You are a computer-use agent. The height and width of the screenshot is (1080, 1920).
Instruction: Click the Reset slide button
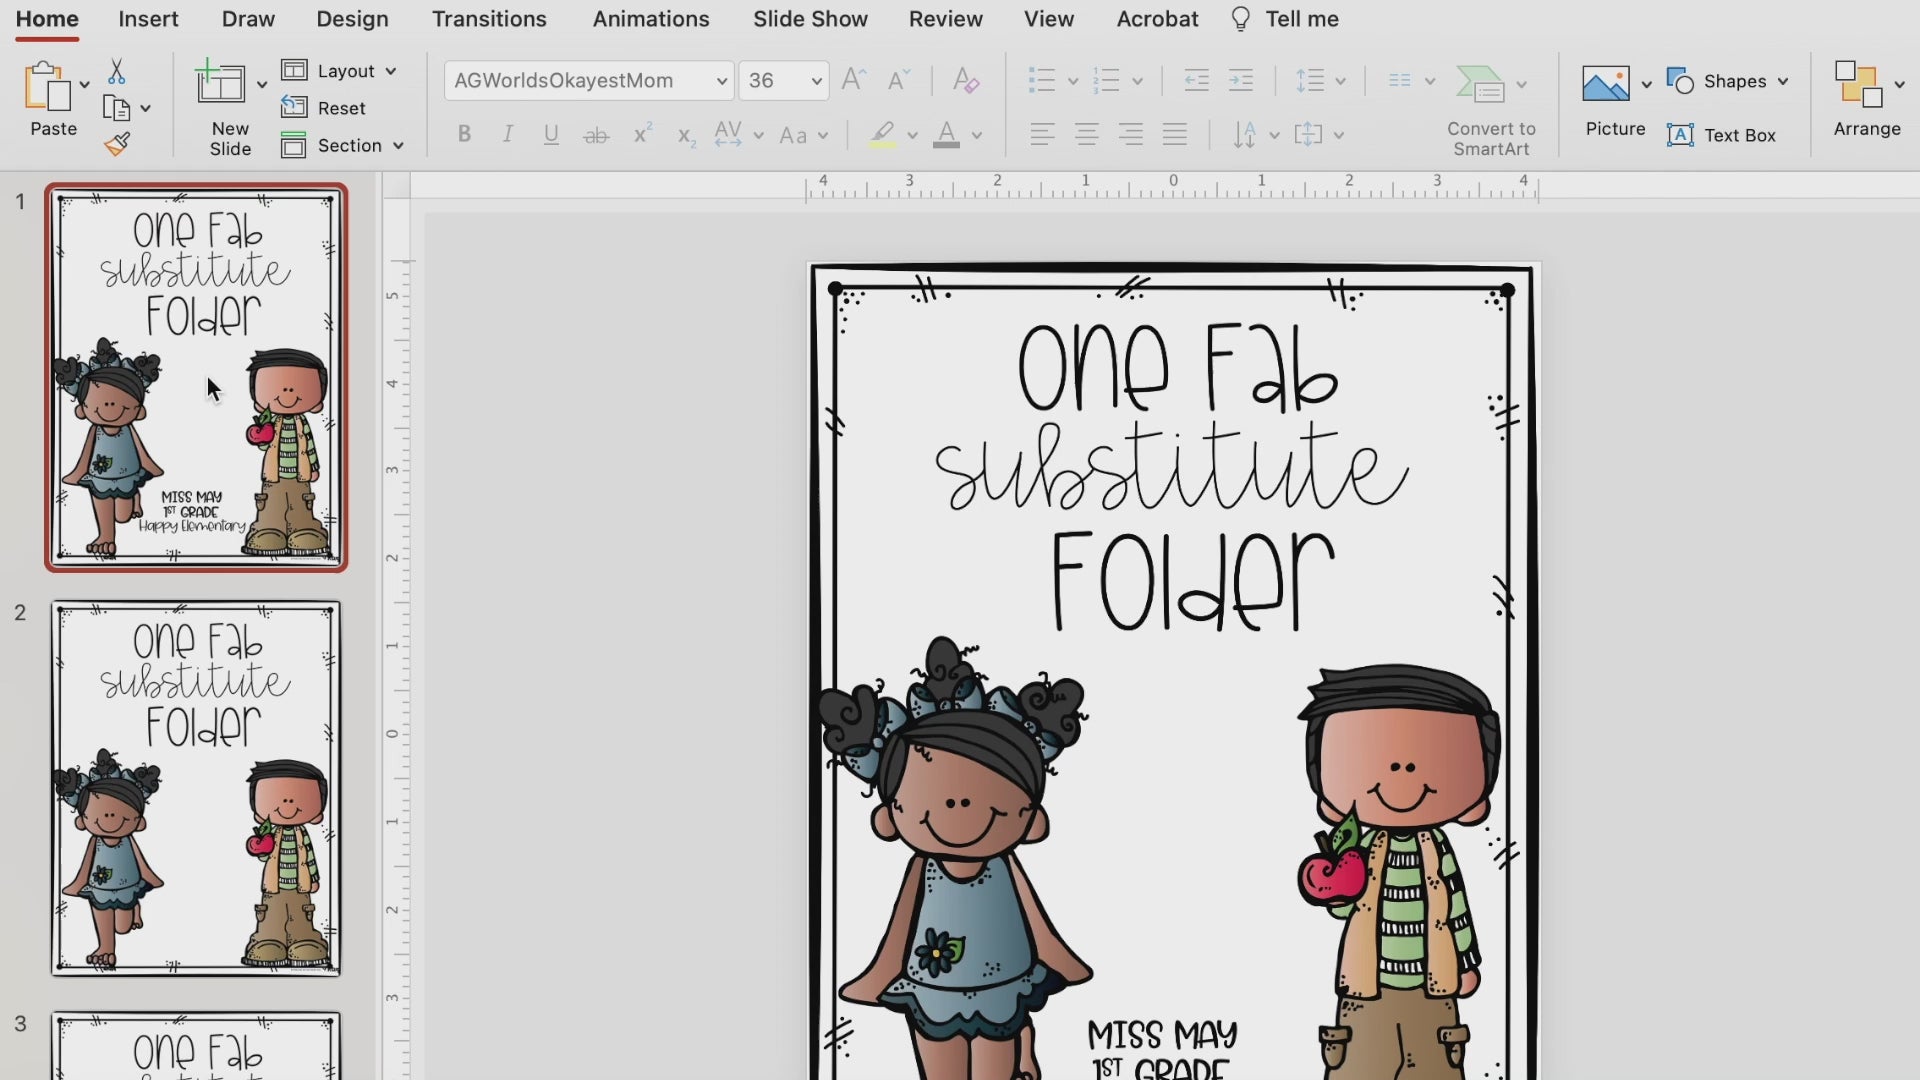click(323, 108)
